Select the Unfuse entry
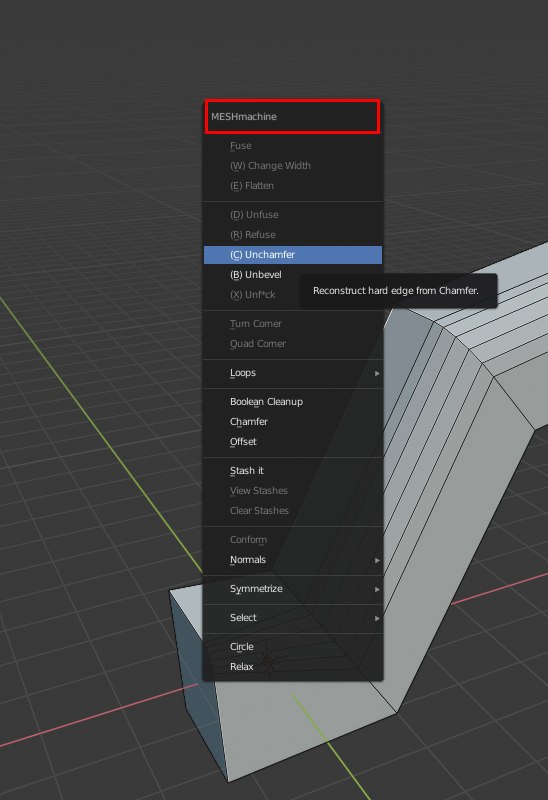The height and width of the screenshot is (800, 548). (293, 215)
